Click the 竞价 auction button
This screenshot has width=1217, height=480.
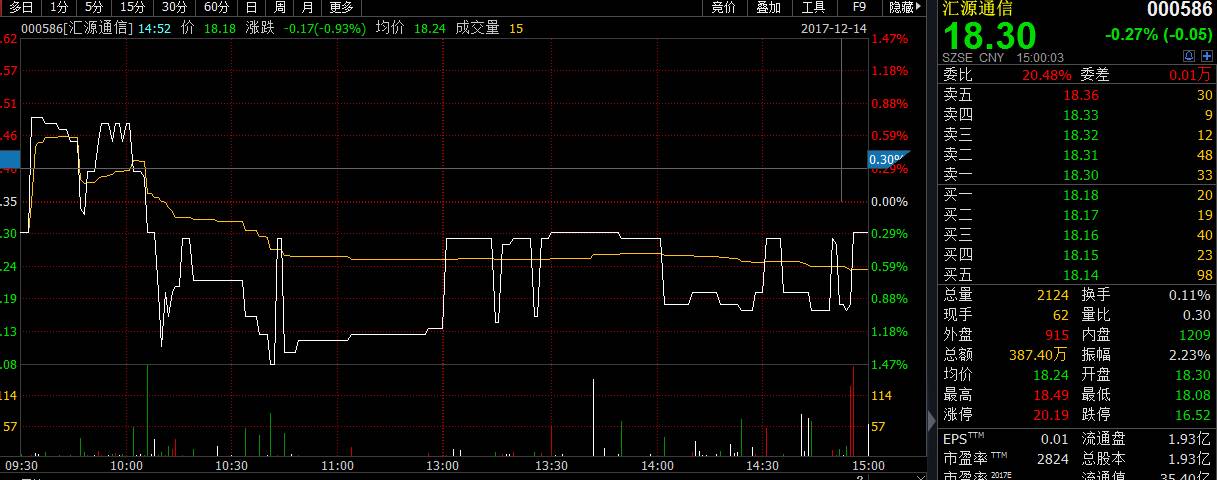click(x=723, y=7)
